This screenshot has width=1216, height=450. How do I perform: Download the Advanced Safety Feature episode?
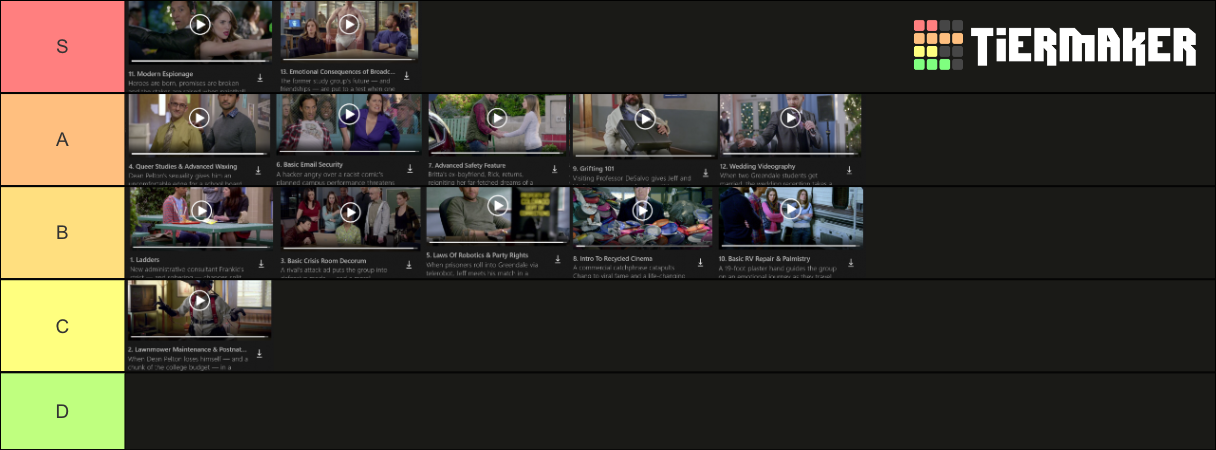point(555,170)
